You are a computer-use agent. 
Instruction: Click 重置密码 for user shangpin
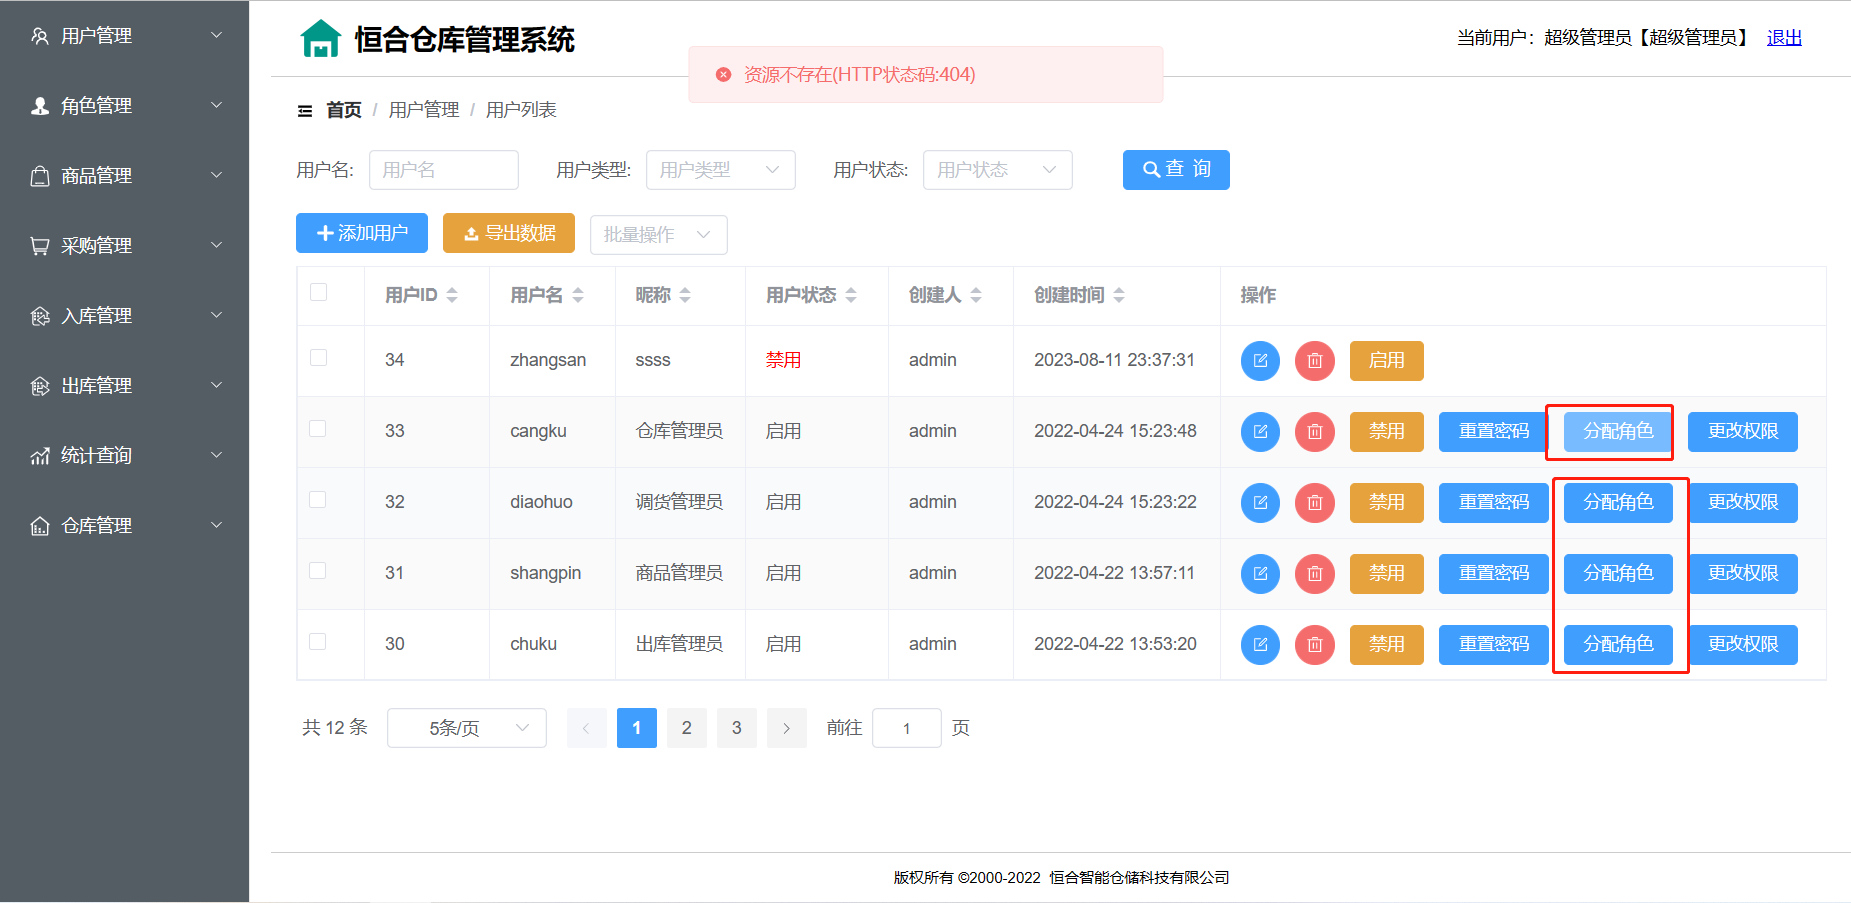1494,574
